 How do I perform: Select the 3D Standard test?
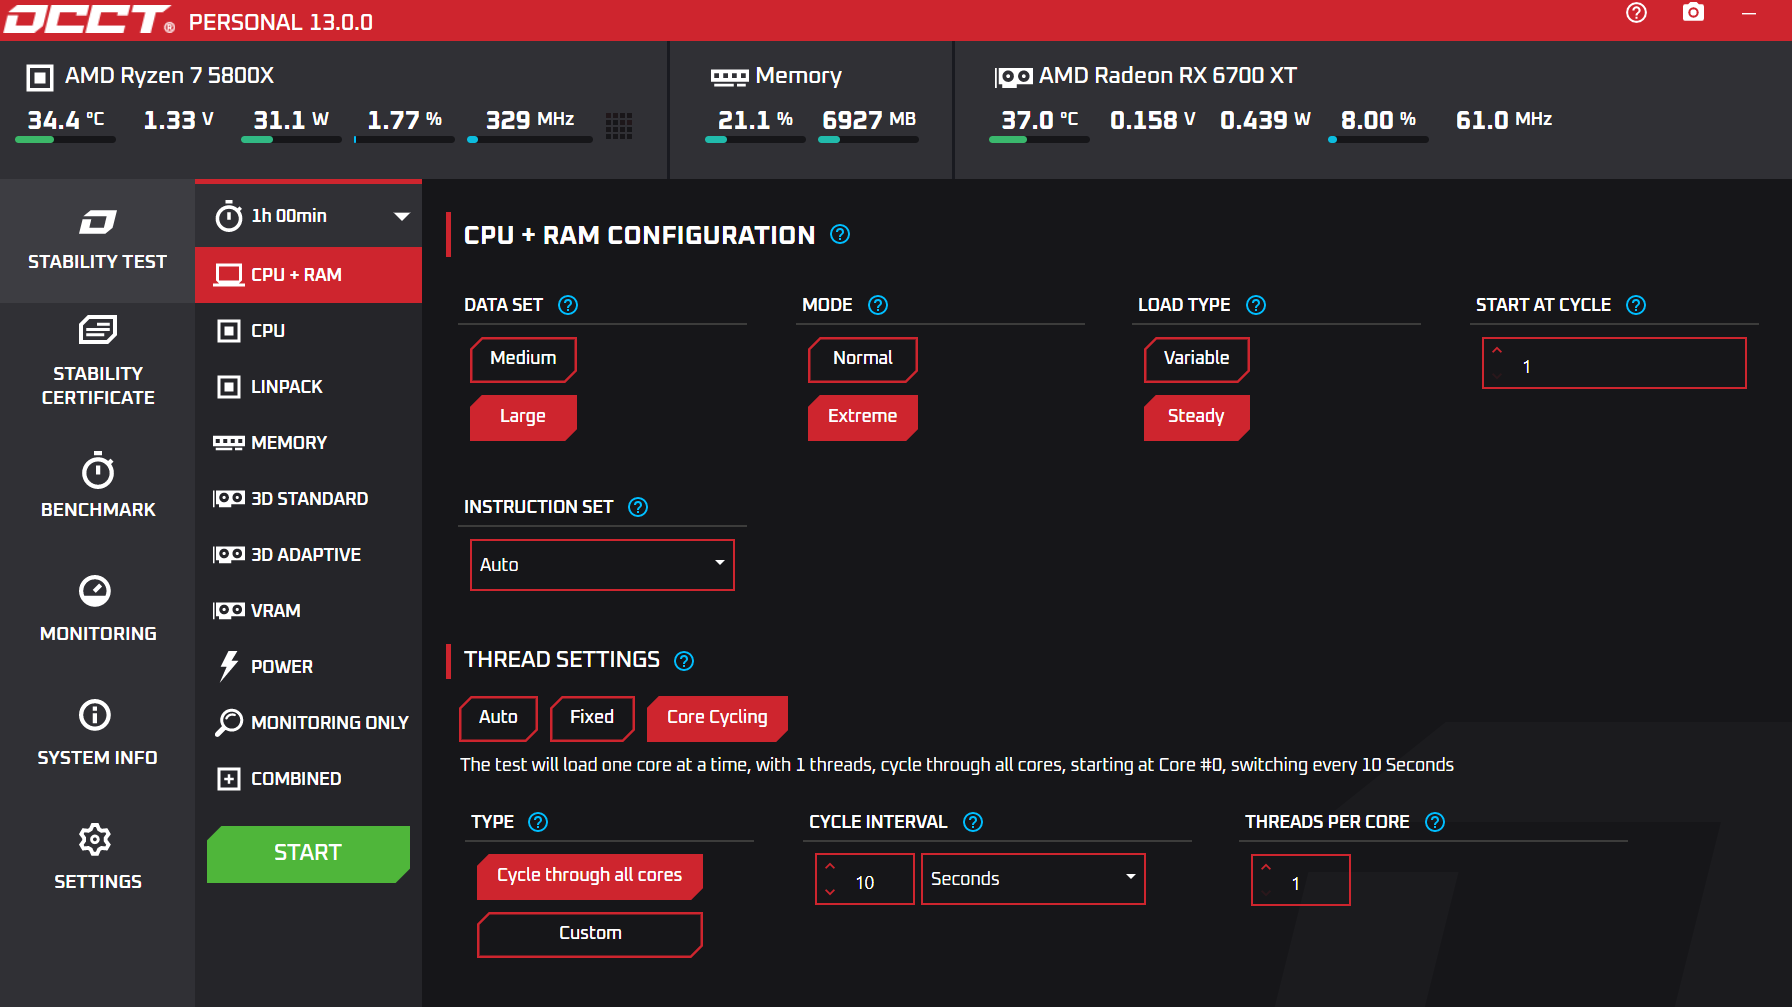tap(308, 499)
